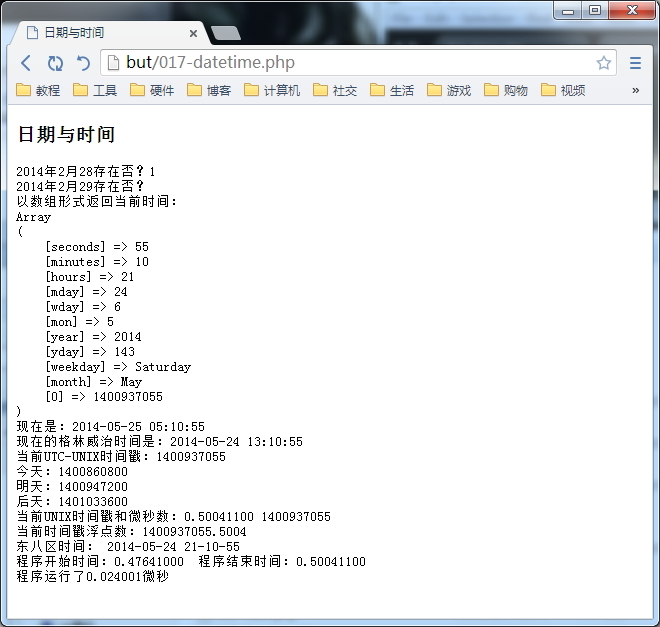Viewport: 660px width, 627px height.
Task: Minimize the browser window
Action: click(568, 11)
